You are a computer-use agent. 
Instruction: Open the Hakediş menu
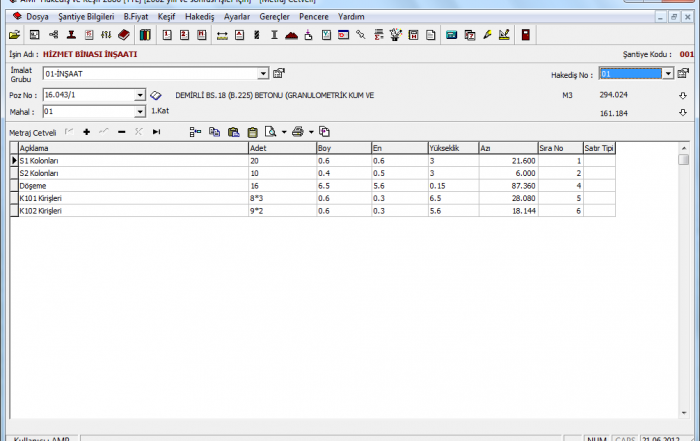(200, 17)
